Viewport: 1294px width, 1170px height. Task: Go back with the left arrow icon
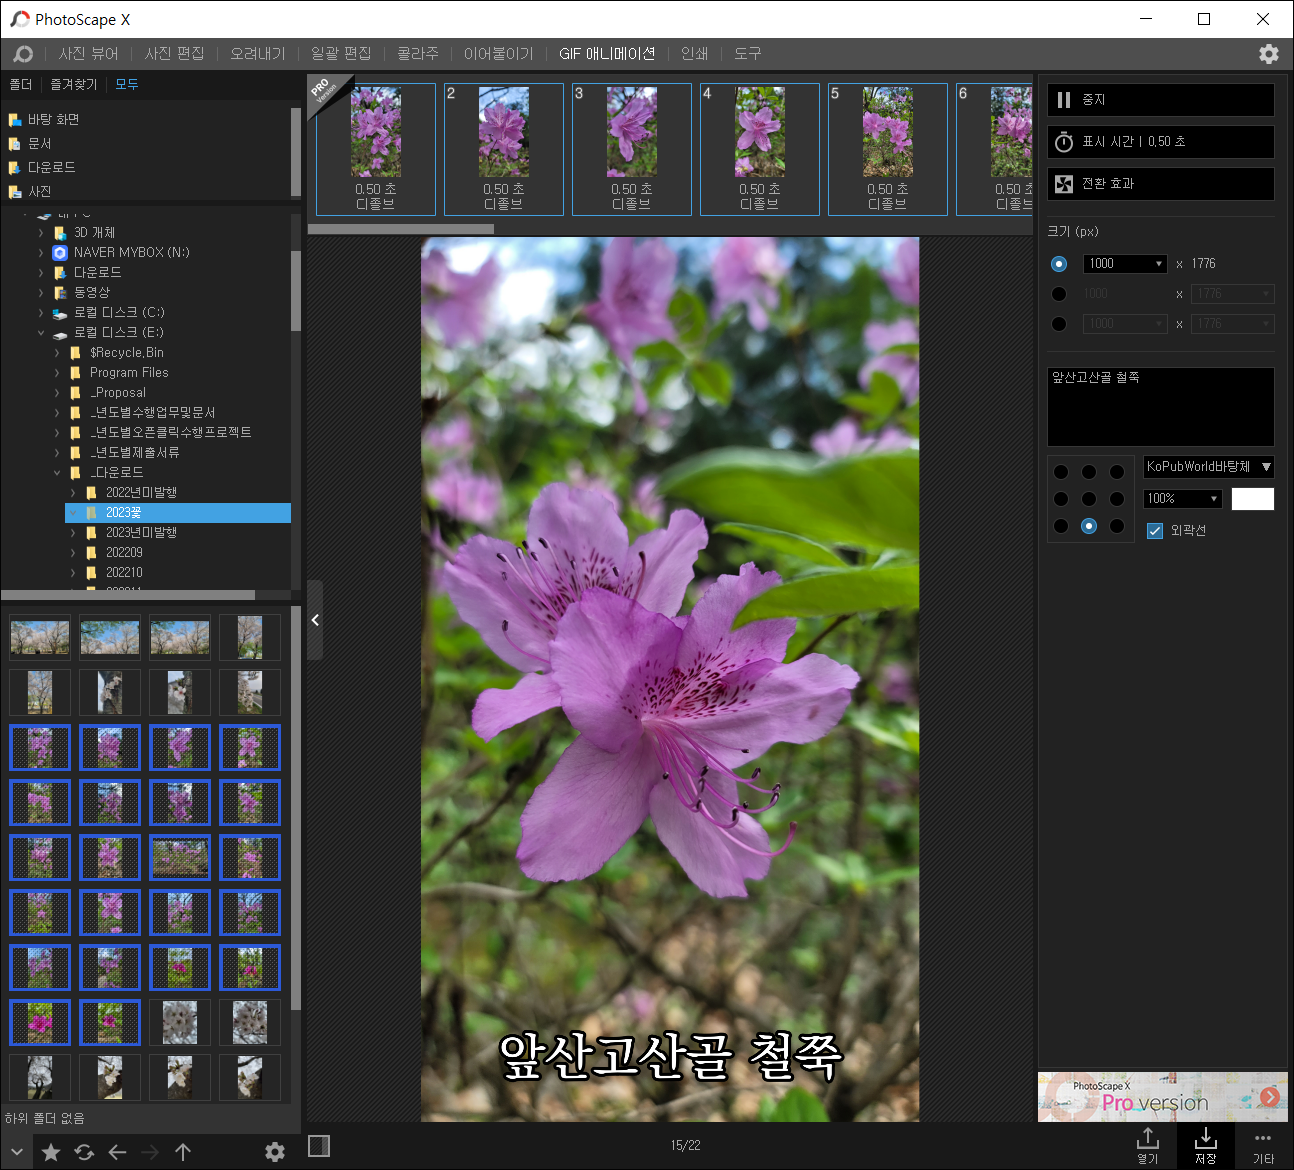[117, 1152]
